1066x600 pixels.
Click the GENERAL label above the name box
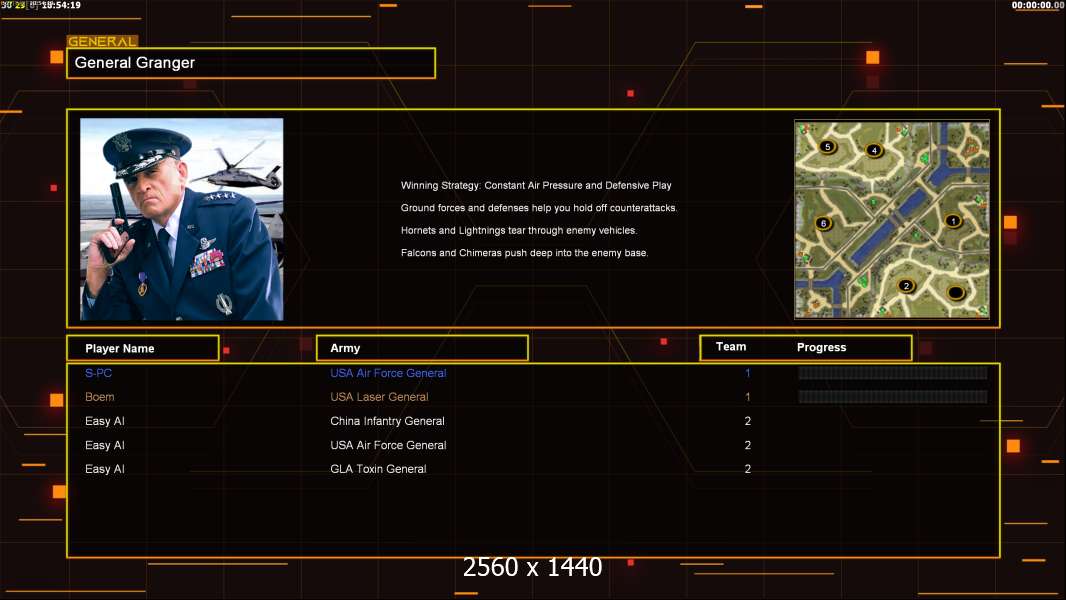click(x=102, y=41)
